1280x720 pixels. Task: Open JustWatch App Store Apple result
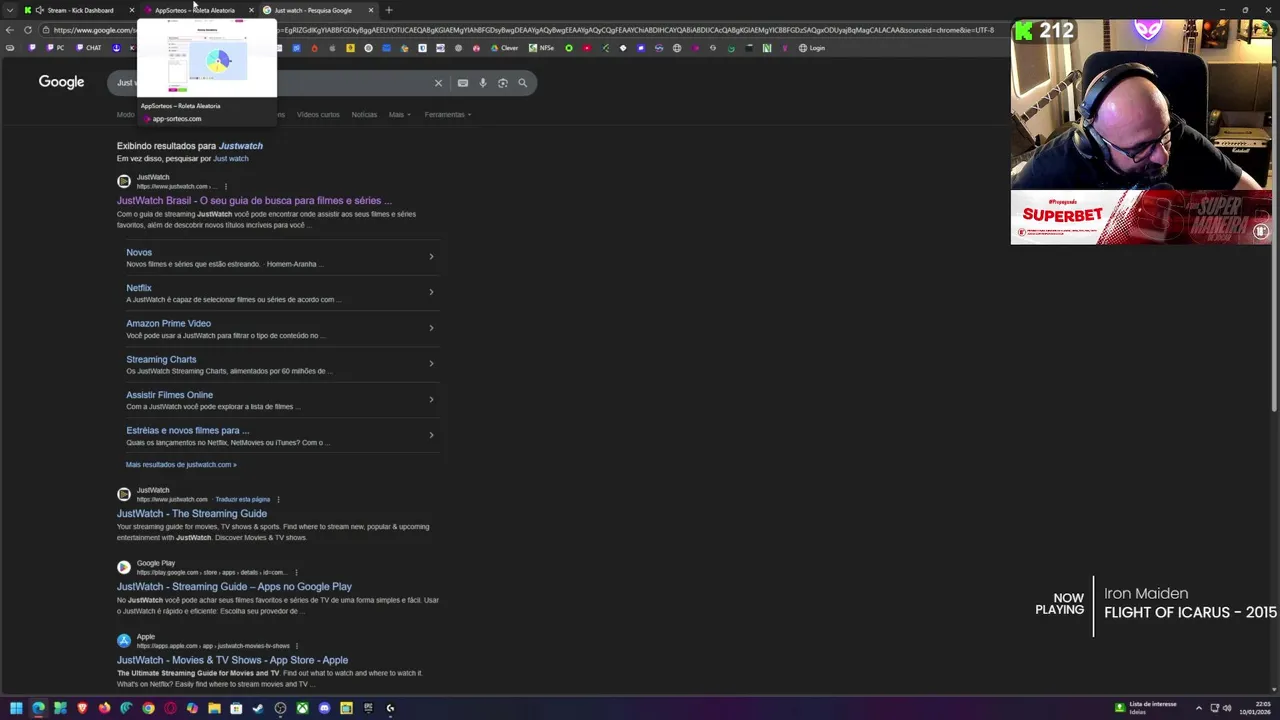coord(232,660)
